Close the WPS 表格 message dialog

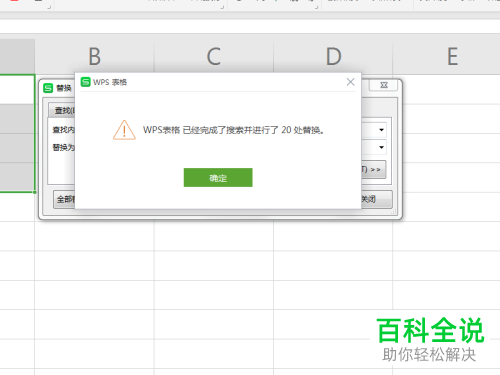(350, 82)
